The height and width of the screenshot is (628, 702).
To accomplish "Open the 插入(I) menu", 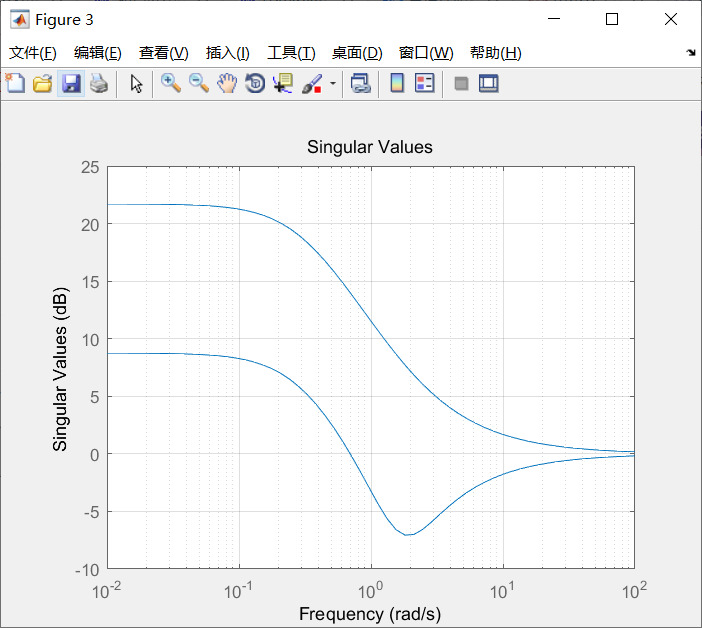I will 227,53.
